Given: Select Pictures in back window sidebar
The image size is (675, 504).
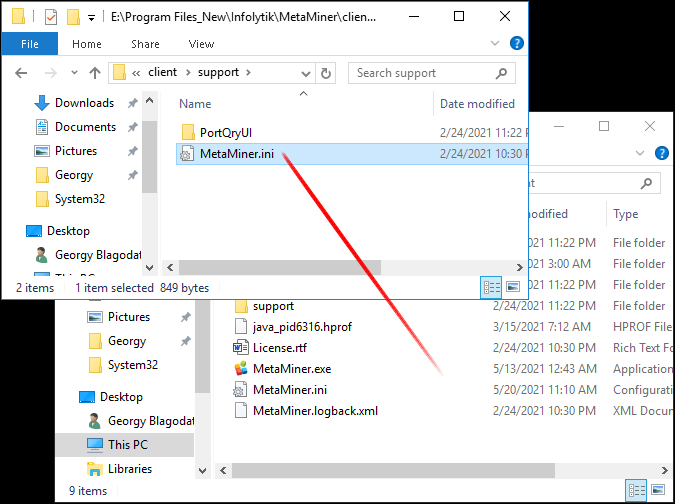Looking at the screenshot, I should (x=119, y=317).
